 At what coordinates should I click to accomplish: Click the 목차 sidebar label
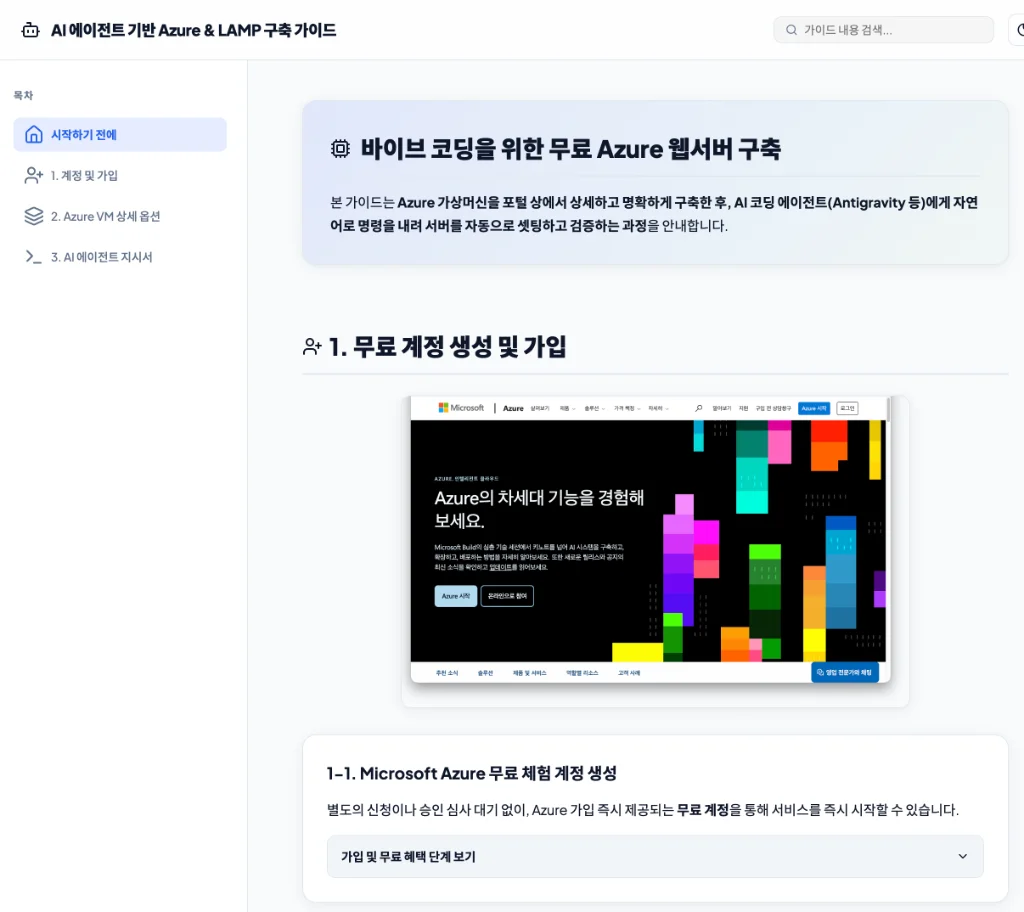pyautogui.click(x=23, y=95)
